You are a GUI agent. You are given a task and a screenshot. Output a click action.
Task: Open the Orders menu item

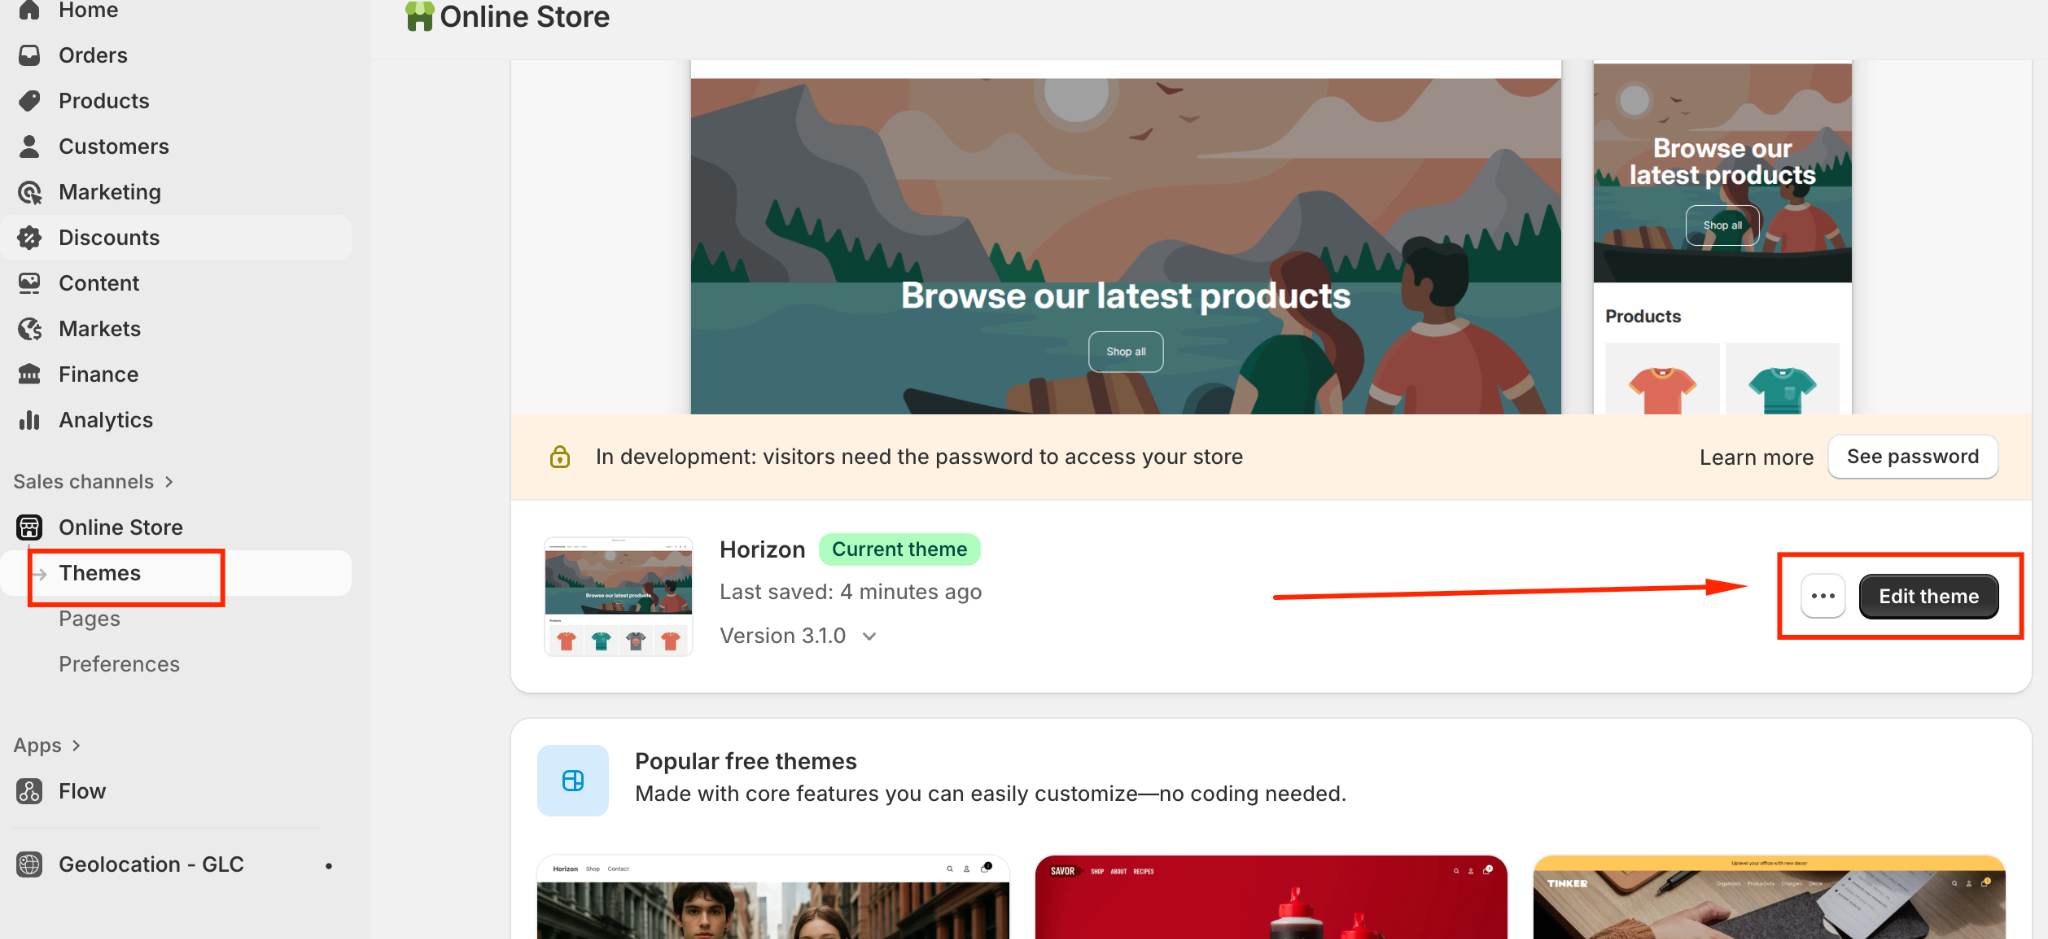tap(176, 55)
